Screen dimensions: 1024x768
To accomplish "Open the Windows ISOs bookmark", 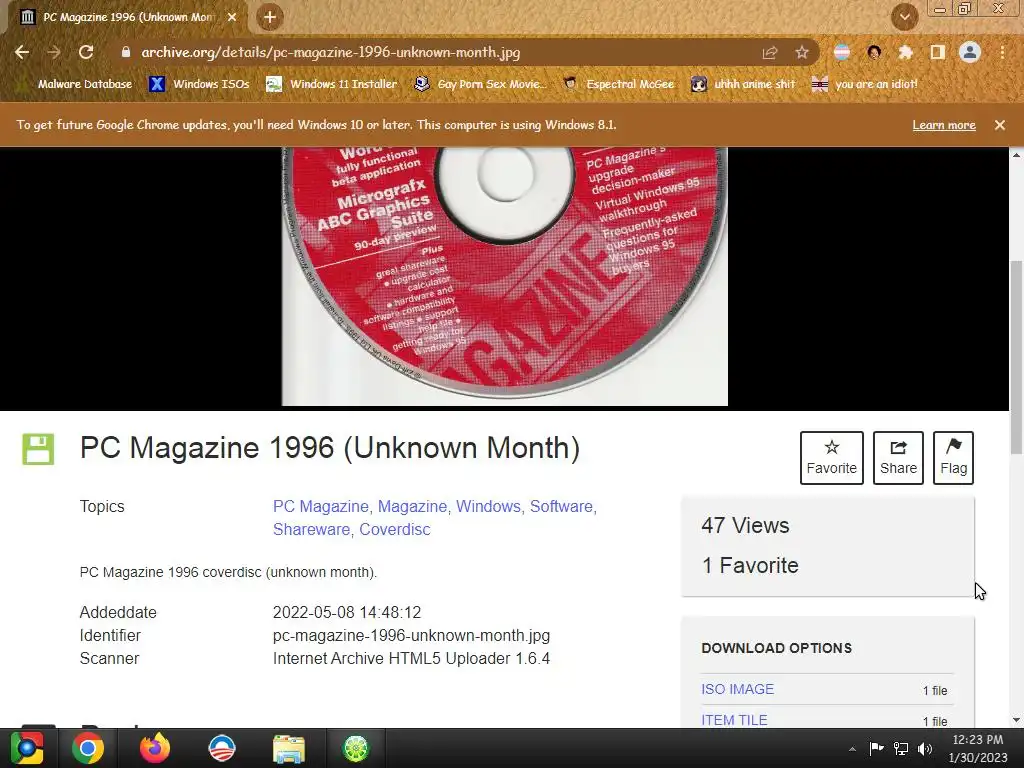I will coord(199,84).
